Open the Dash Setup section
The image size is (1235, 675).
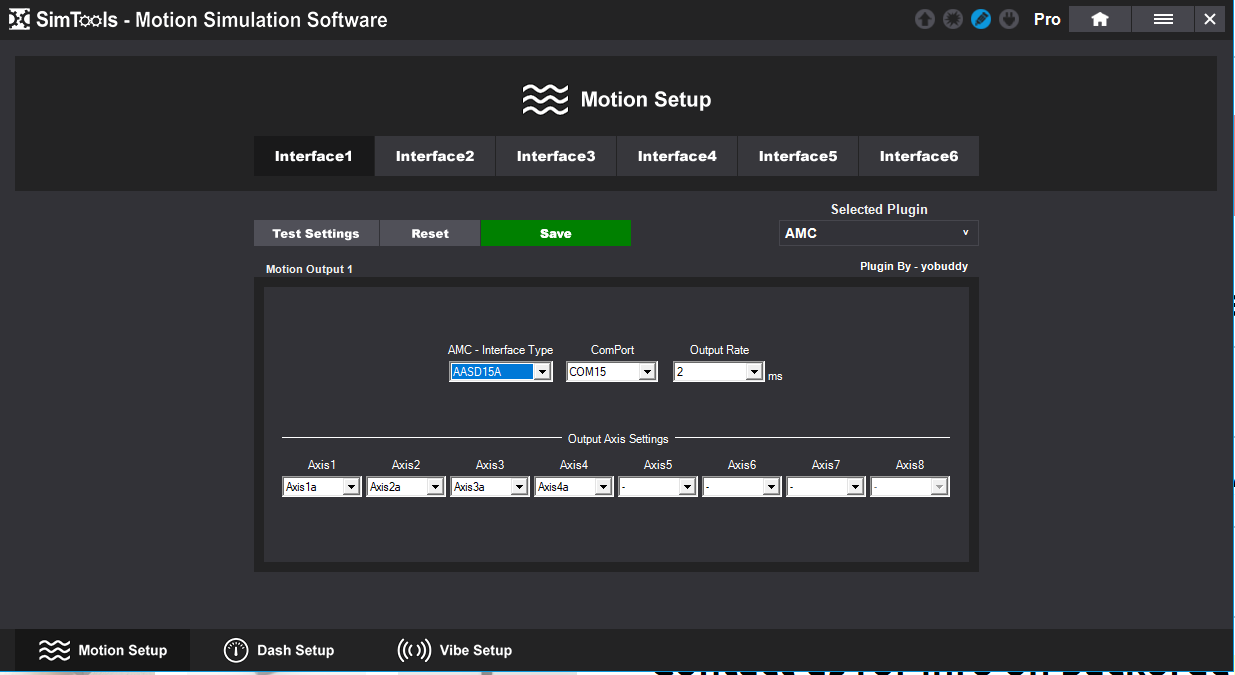click(x=279, y=650)
